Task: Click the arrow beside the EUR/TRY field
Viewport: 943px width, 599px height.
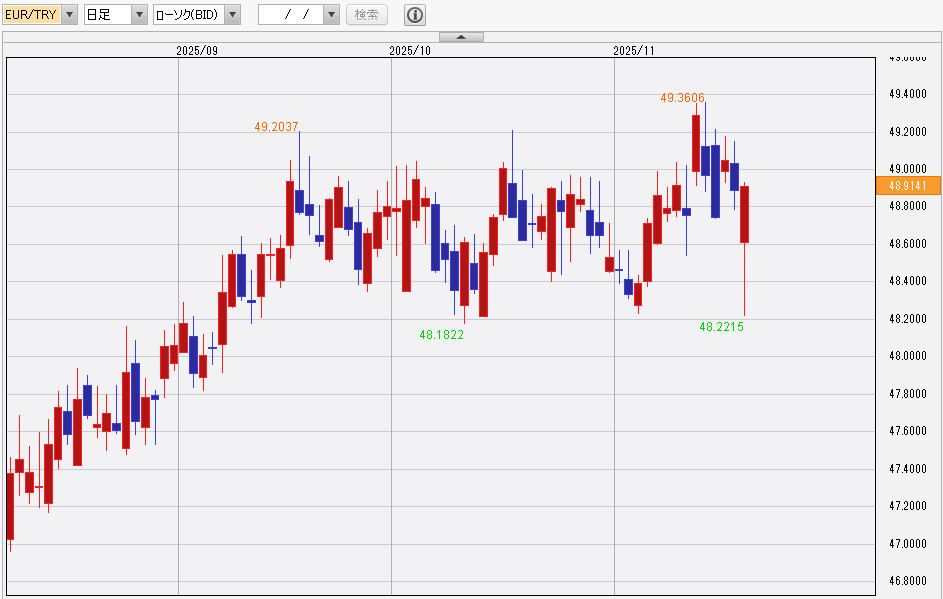Action: [x=70, y=14]
